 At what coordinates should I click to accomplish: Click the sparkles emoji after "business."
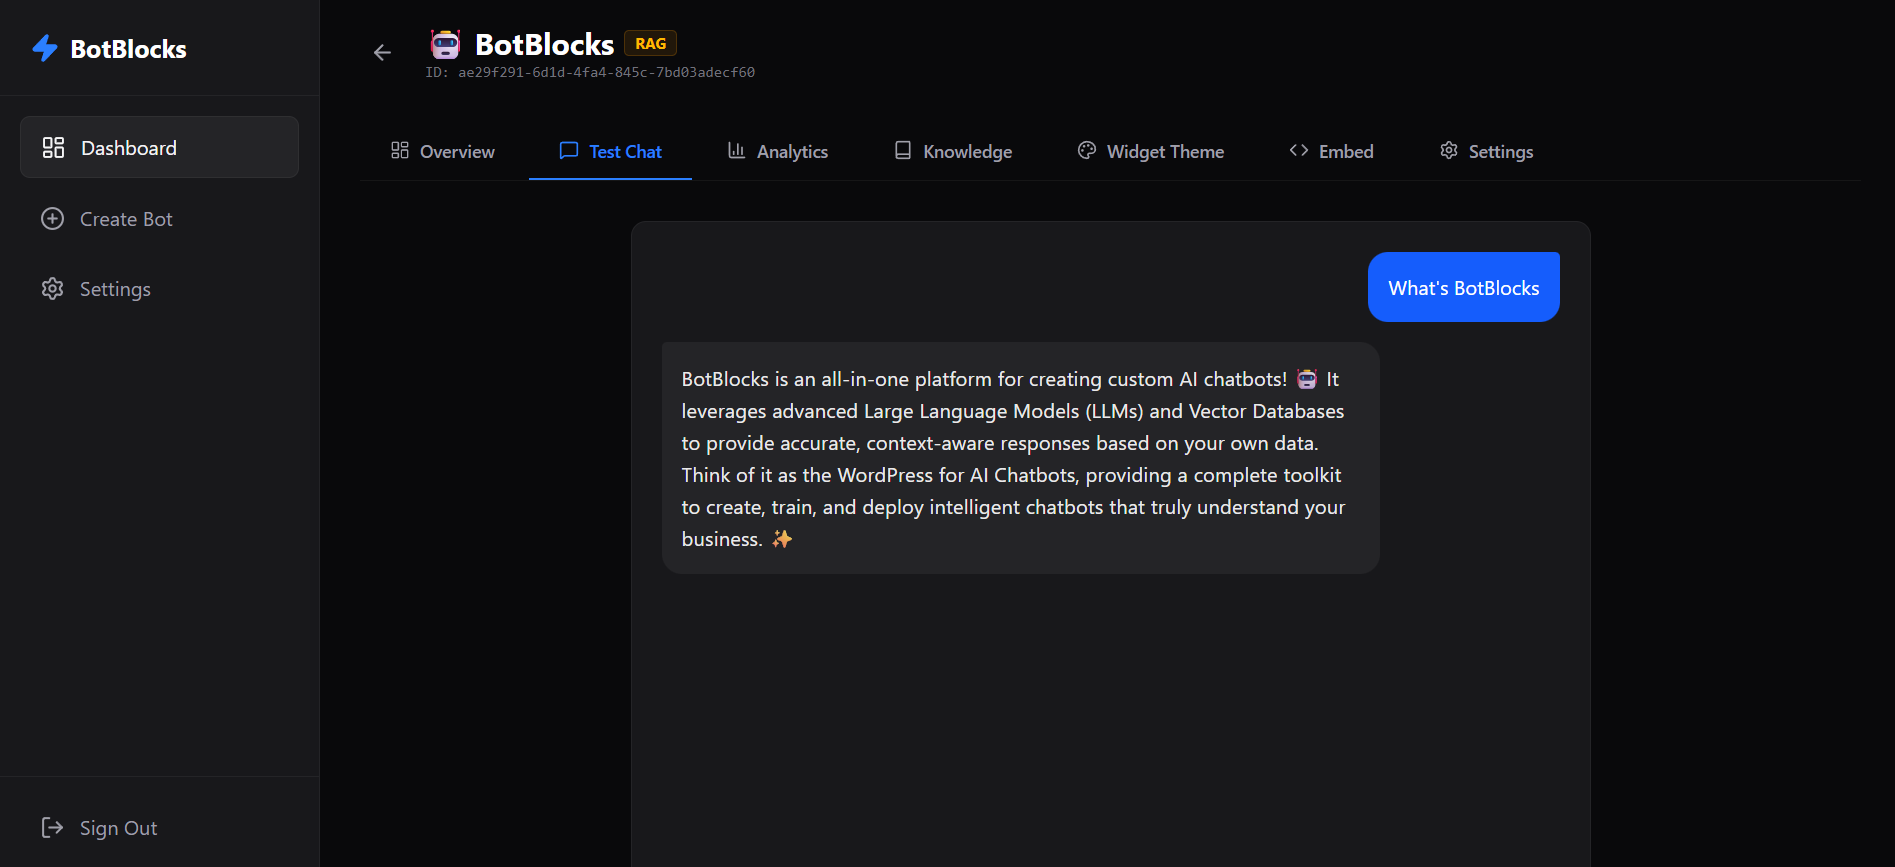[x=782, y=539]
